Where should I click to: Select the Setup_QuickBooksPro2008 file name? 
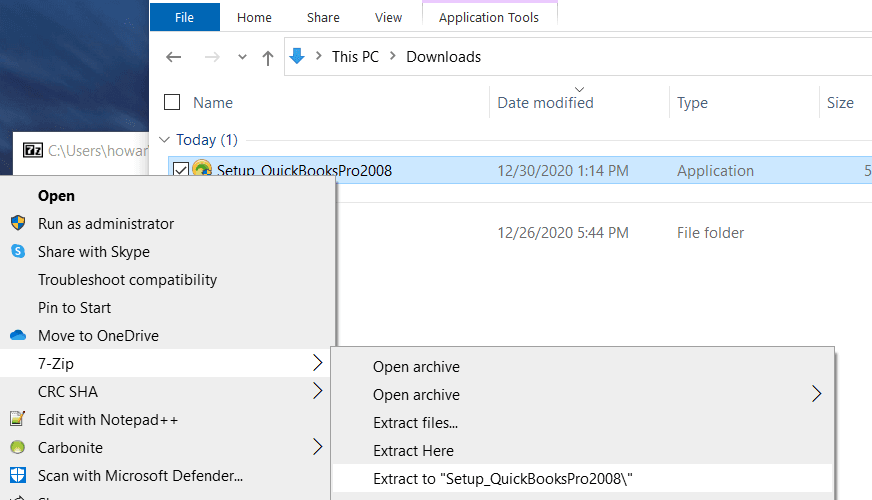tap(304, 170)
